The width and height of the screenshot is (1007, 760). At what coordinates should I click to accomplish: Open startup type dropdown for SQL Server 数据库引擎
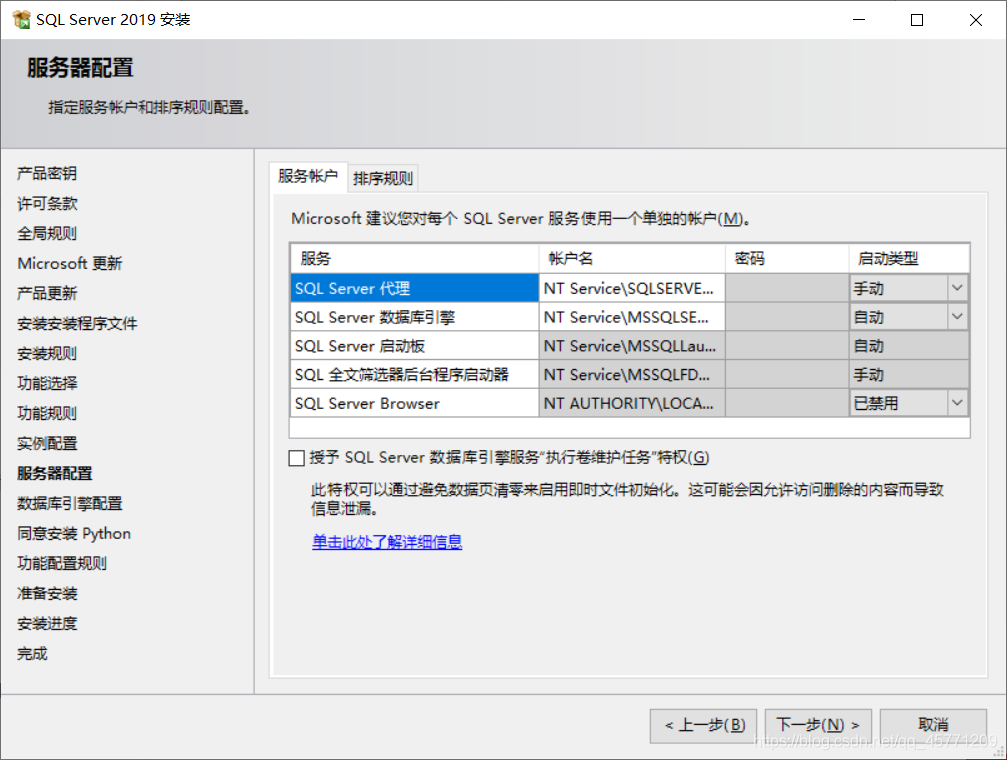pos(957,317)
